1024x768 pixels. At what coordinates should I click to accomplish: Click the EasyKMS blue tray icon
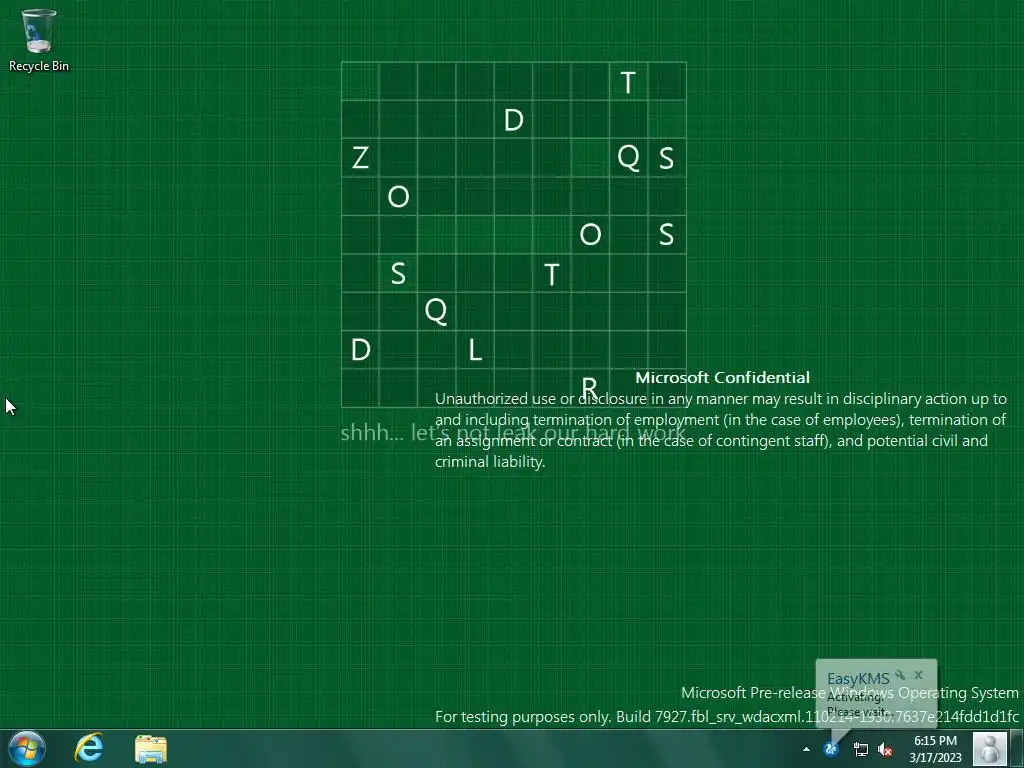click(831, 749)
